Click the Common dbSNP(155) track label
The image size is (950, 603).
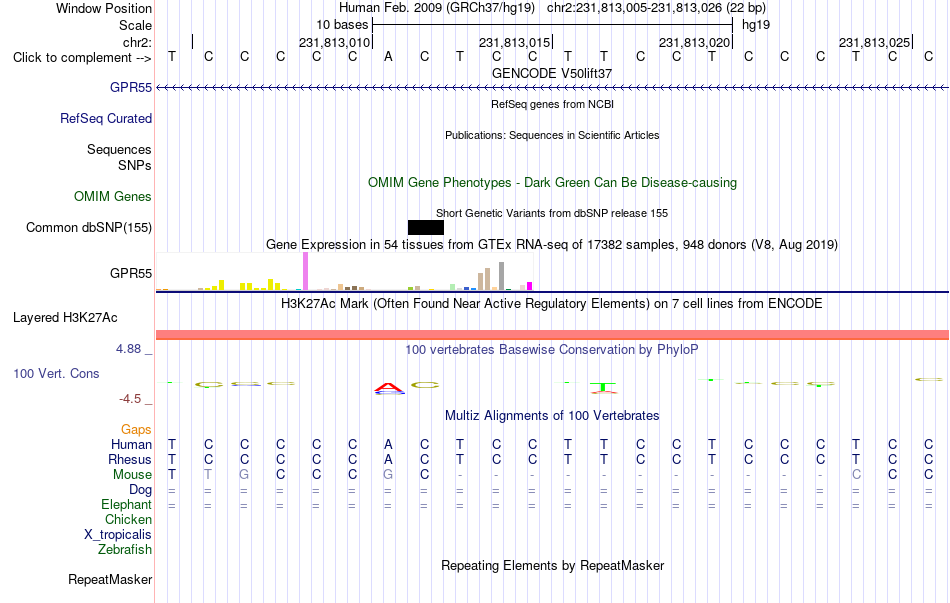tap(89, 227)
